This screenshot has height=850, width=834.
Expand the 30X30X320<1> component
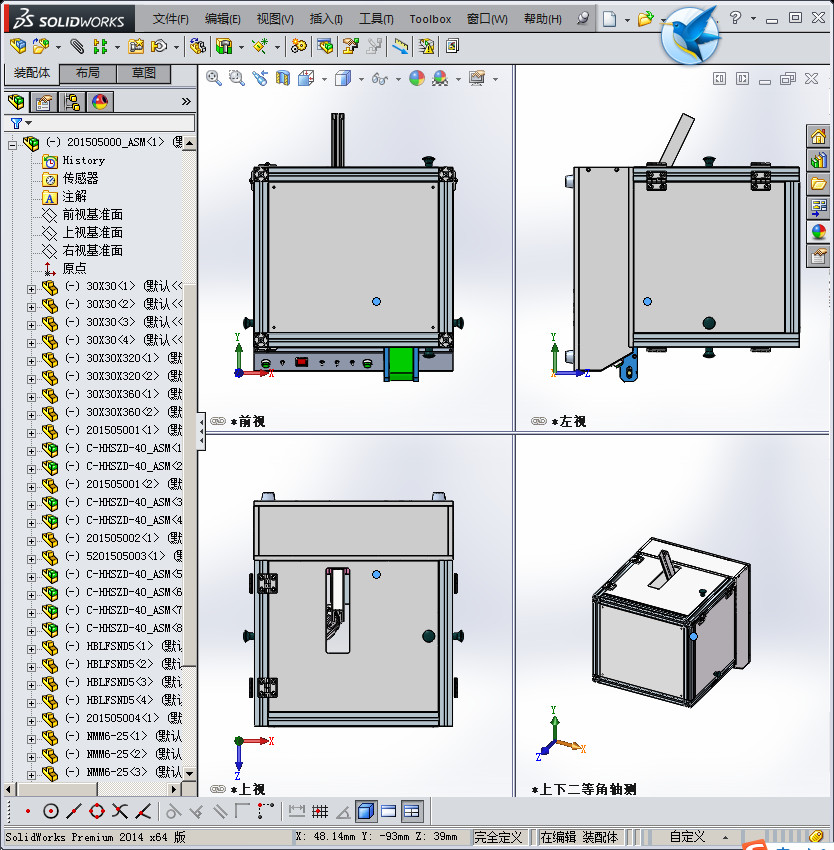coord(31,361)
